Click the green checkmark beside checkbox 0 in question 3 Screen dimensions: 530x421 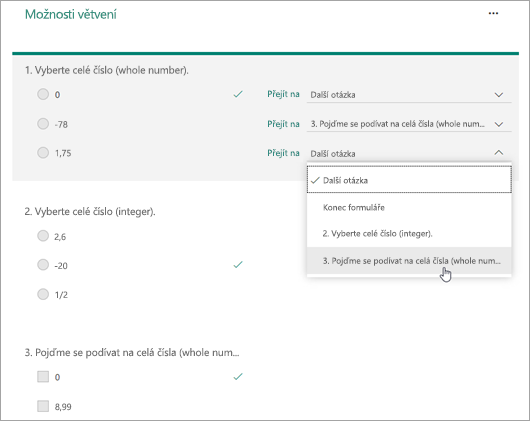238,376
